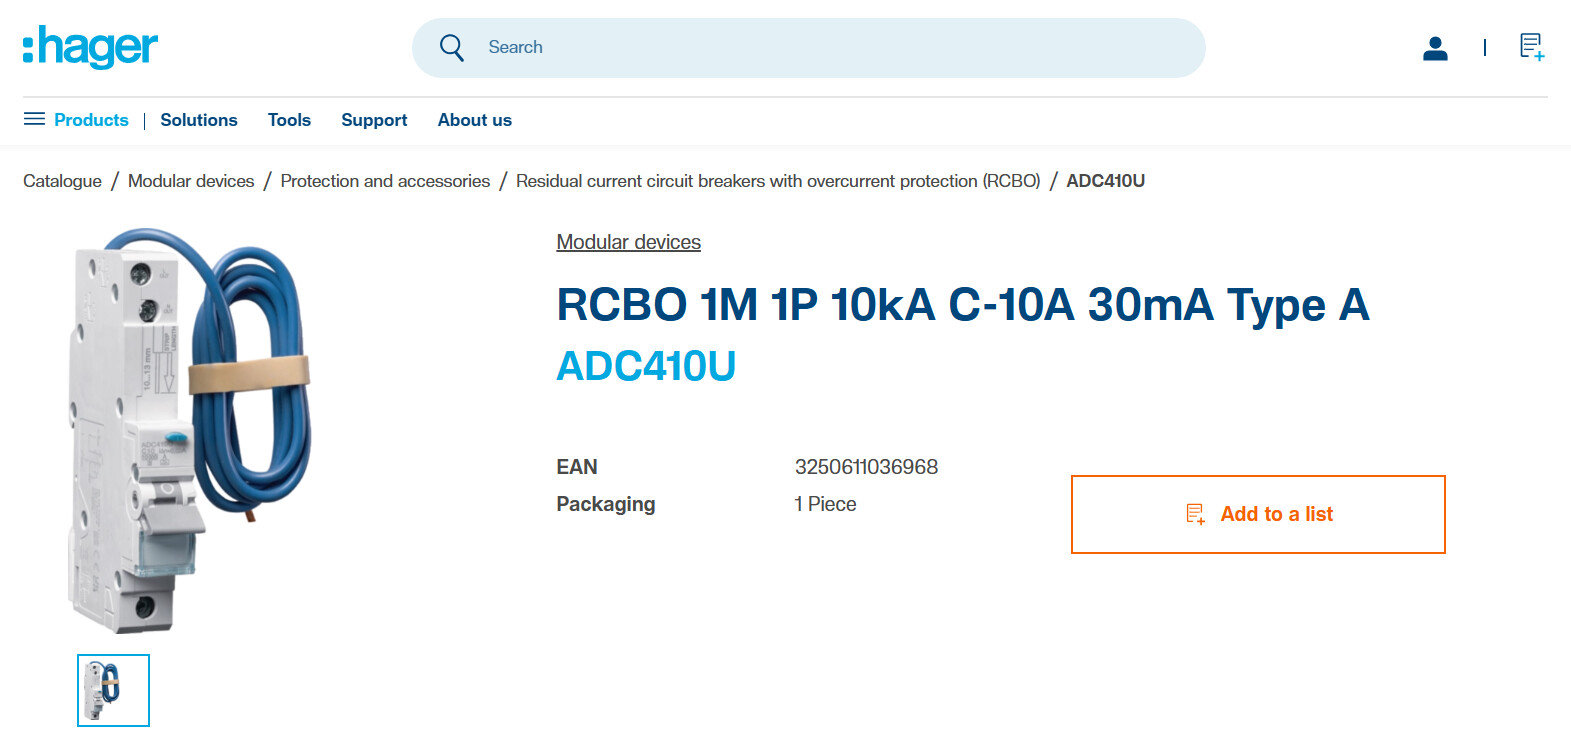
Task: Open the Solutions menu
Action: [199, 120]
